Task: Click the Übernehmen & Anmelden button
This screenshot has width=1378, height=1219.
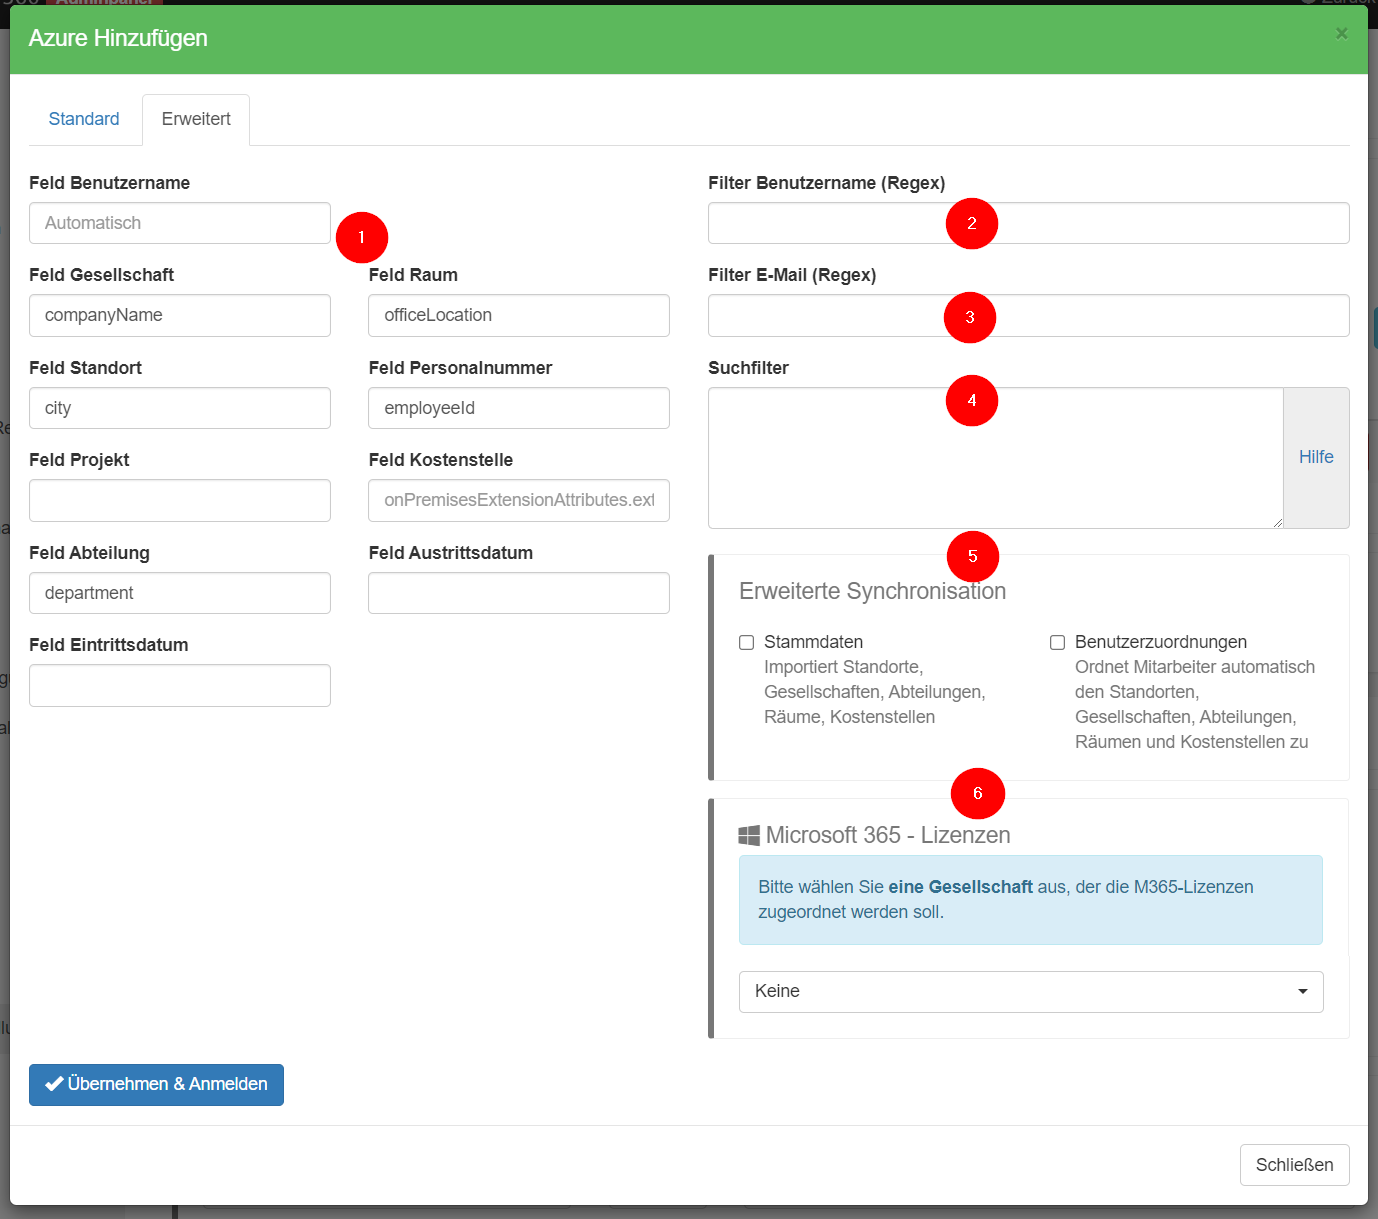Action: tap(156, 1084)
